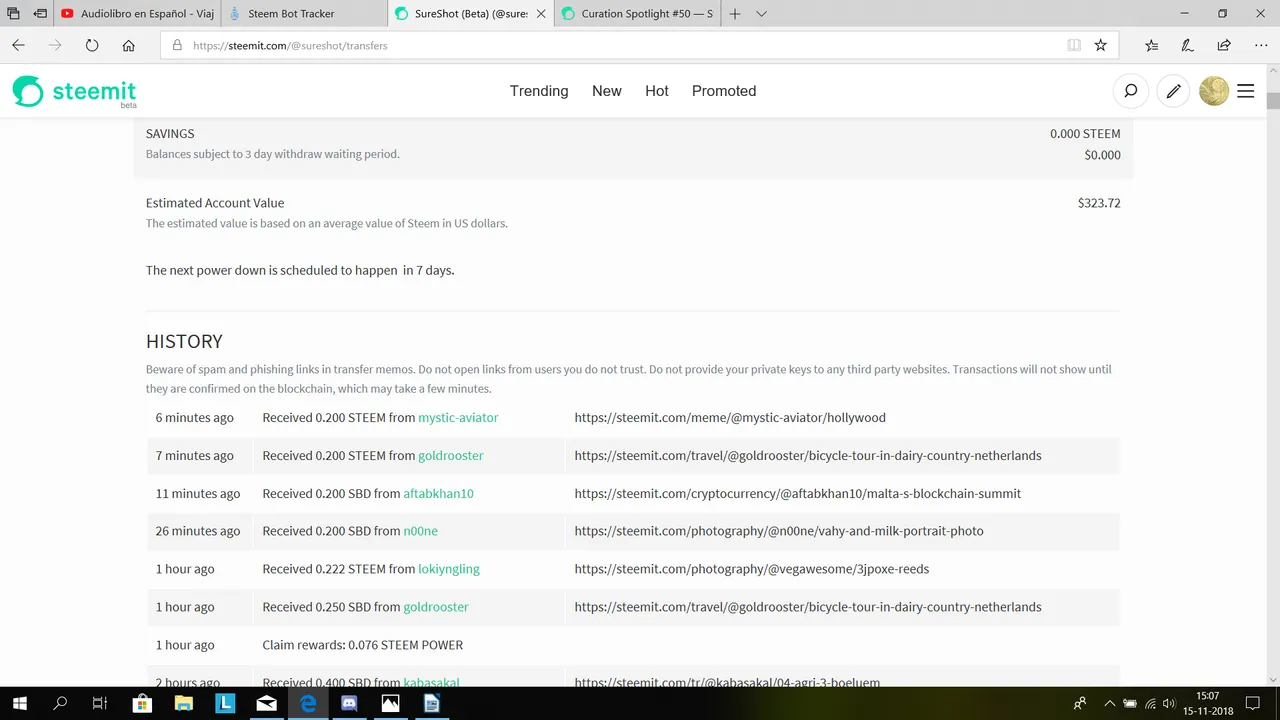Screen dimensions: 1280x720
Task: Open the Trending menu item
Action: pyautogui.click(x=539, y=91)
